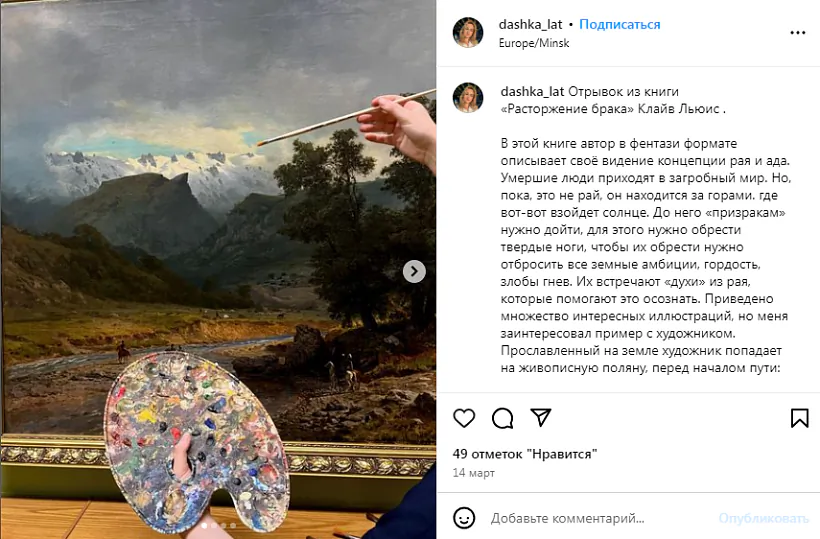The image size is (820, 539).
Task: Open emoji picker smiley icon
Action: click(464, 518)
